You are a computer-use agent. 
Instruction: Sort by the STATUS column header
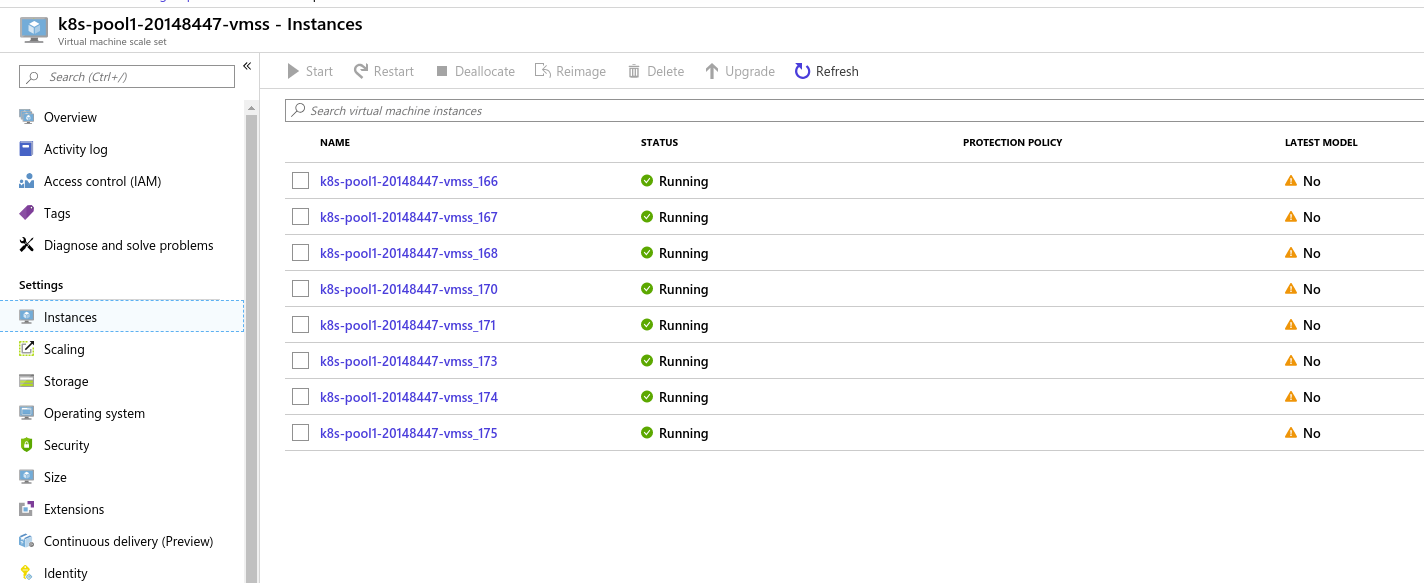pos(659,143)
